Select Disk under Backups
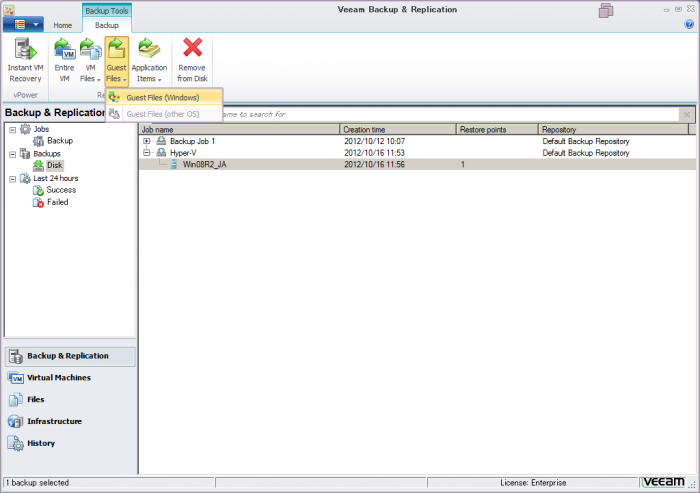 [x=55, y=165]
